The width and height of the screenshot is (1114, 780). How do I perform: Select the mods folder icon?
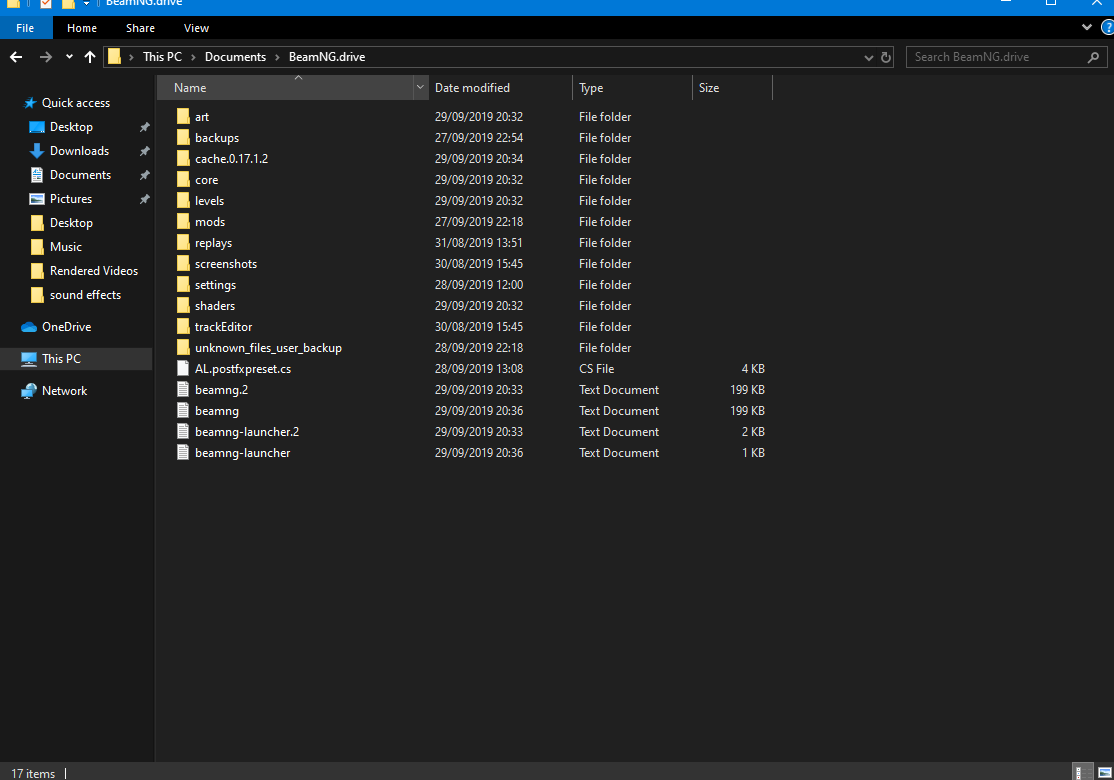[183, 222]
